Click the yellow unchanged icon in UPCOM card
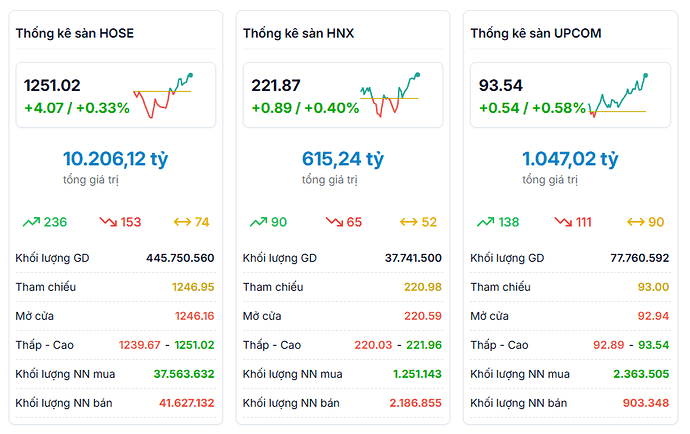This screenshot has width=690, height=434. (x=636, y=222)
